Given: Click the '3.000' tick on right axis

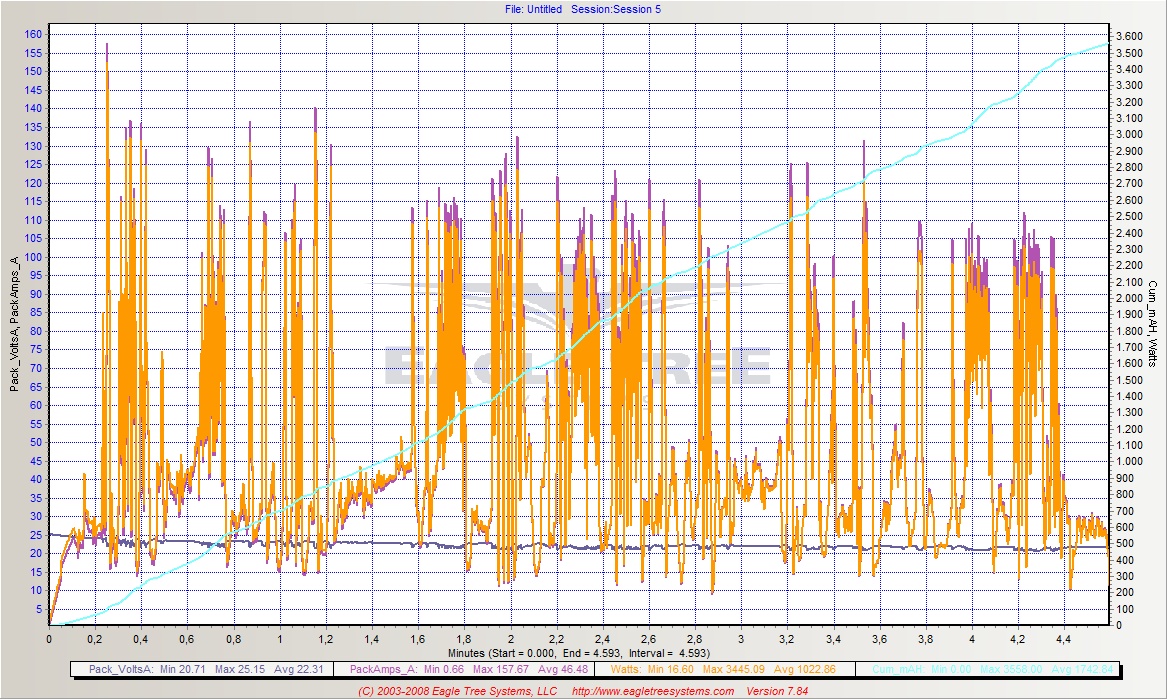Looking at the screenshot, I should pyautogui.click(x=1129, y=135).
